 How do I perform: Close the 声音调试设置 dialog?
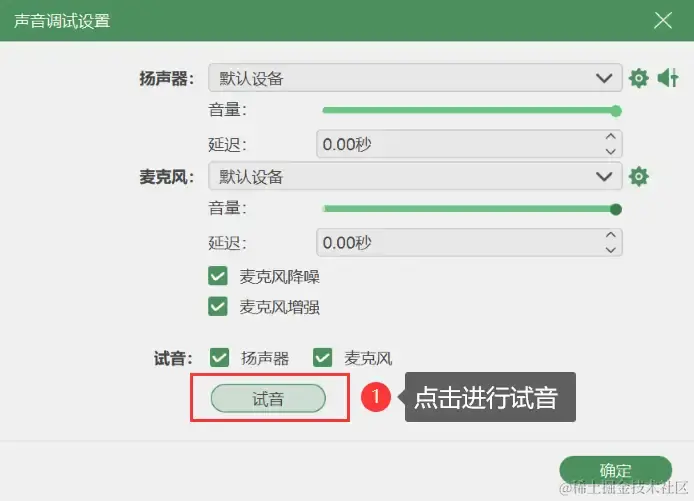tap(663, 20)
